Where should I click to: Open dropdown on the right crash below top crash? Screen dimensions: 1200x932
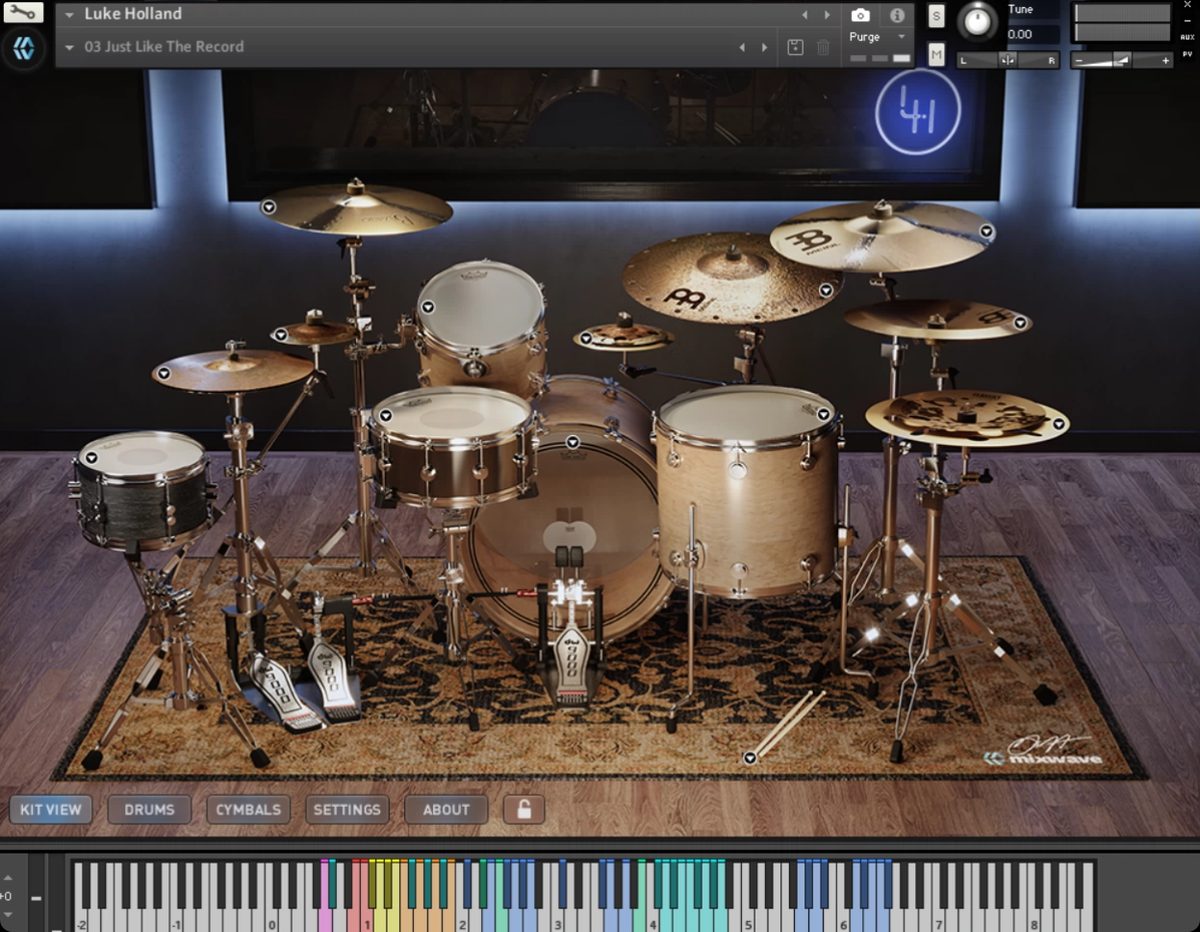point(1020,323)
